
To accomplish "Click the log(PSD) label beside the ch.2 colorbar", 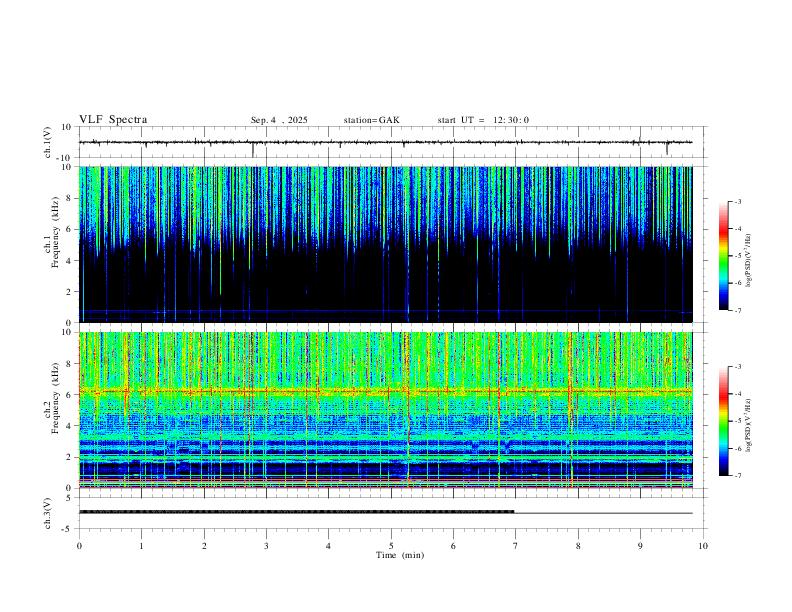I will click(748, 425).
